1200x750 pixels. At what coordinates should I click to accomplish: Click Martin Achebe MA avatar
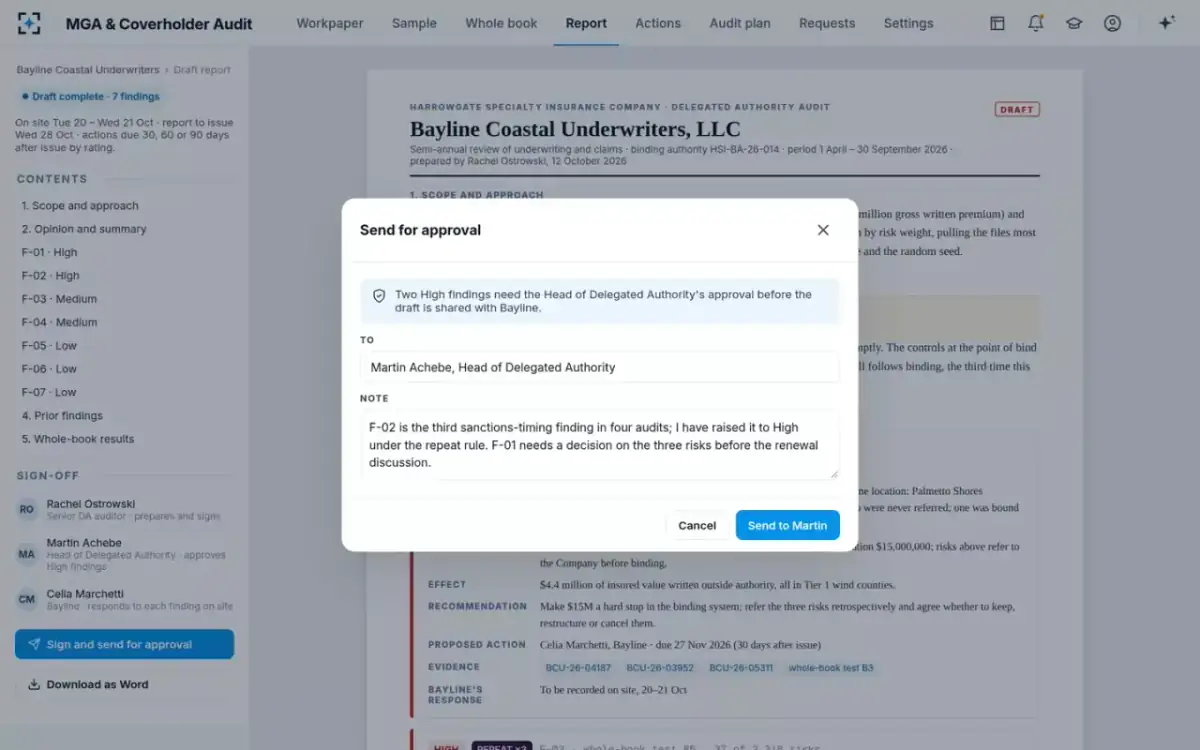(x=27, y=554)
